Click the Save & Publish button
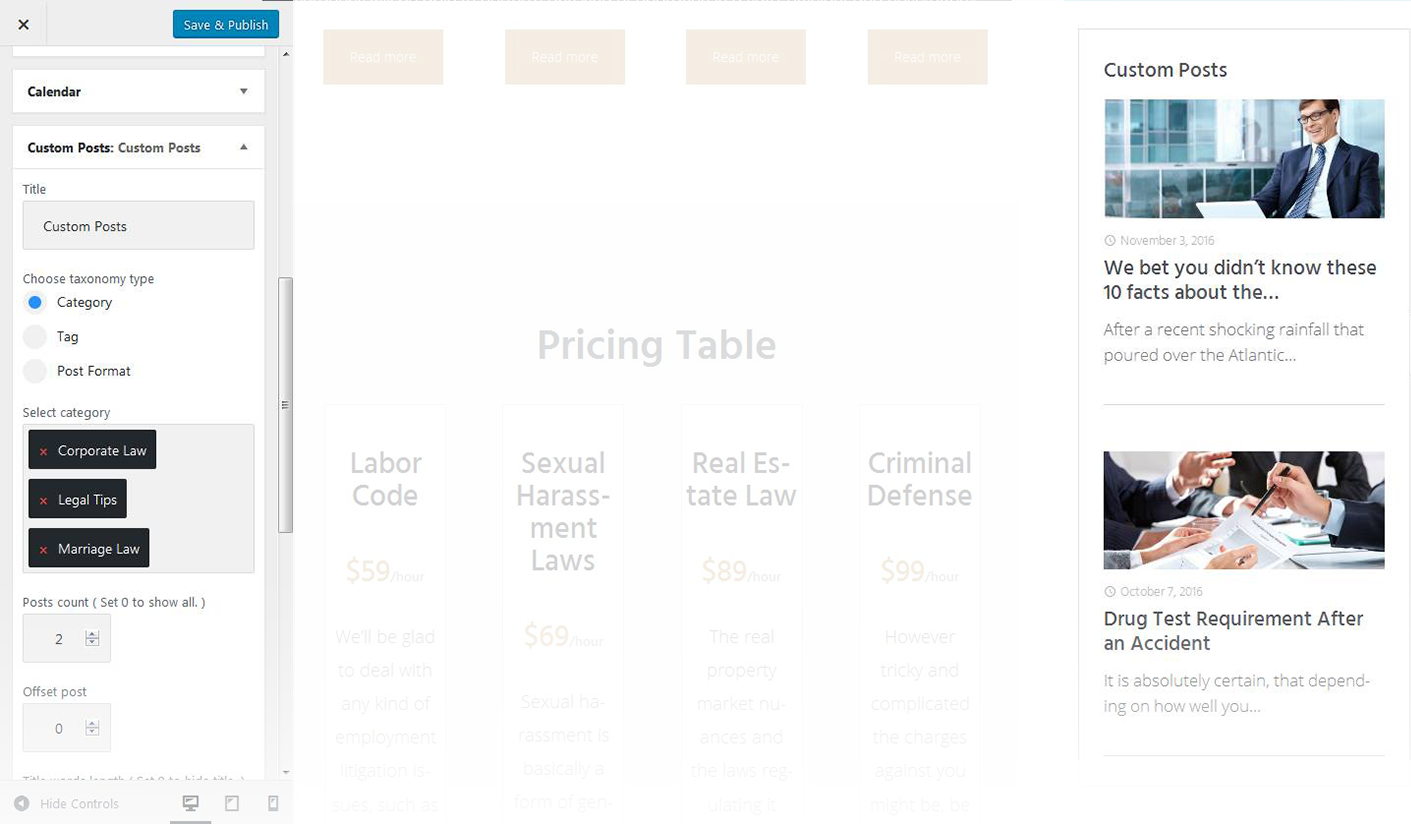The height and width of the screenshot is (824, 1411). pyautogui.click(x=225, y=25)
